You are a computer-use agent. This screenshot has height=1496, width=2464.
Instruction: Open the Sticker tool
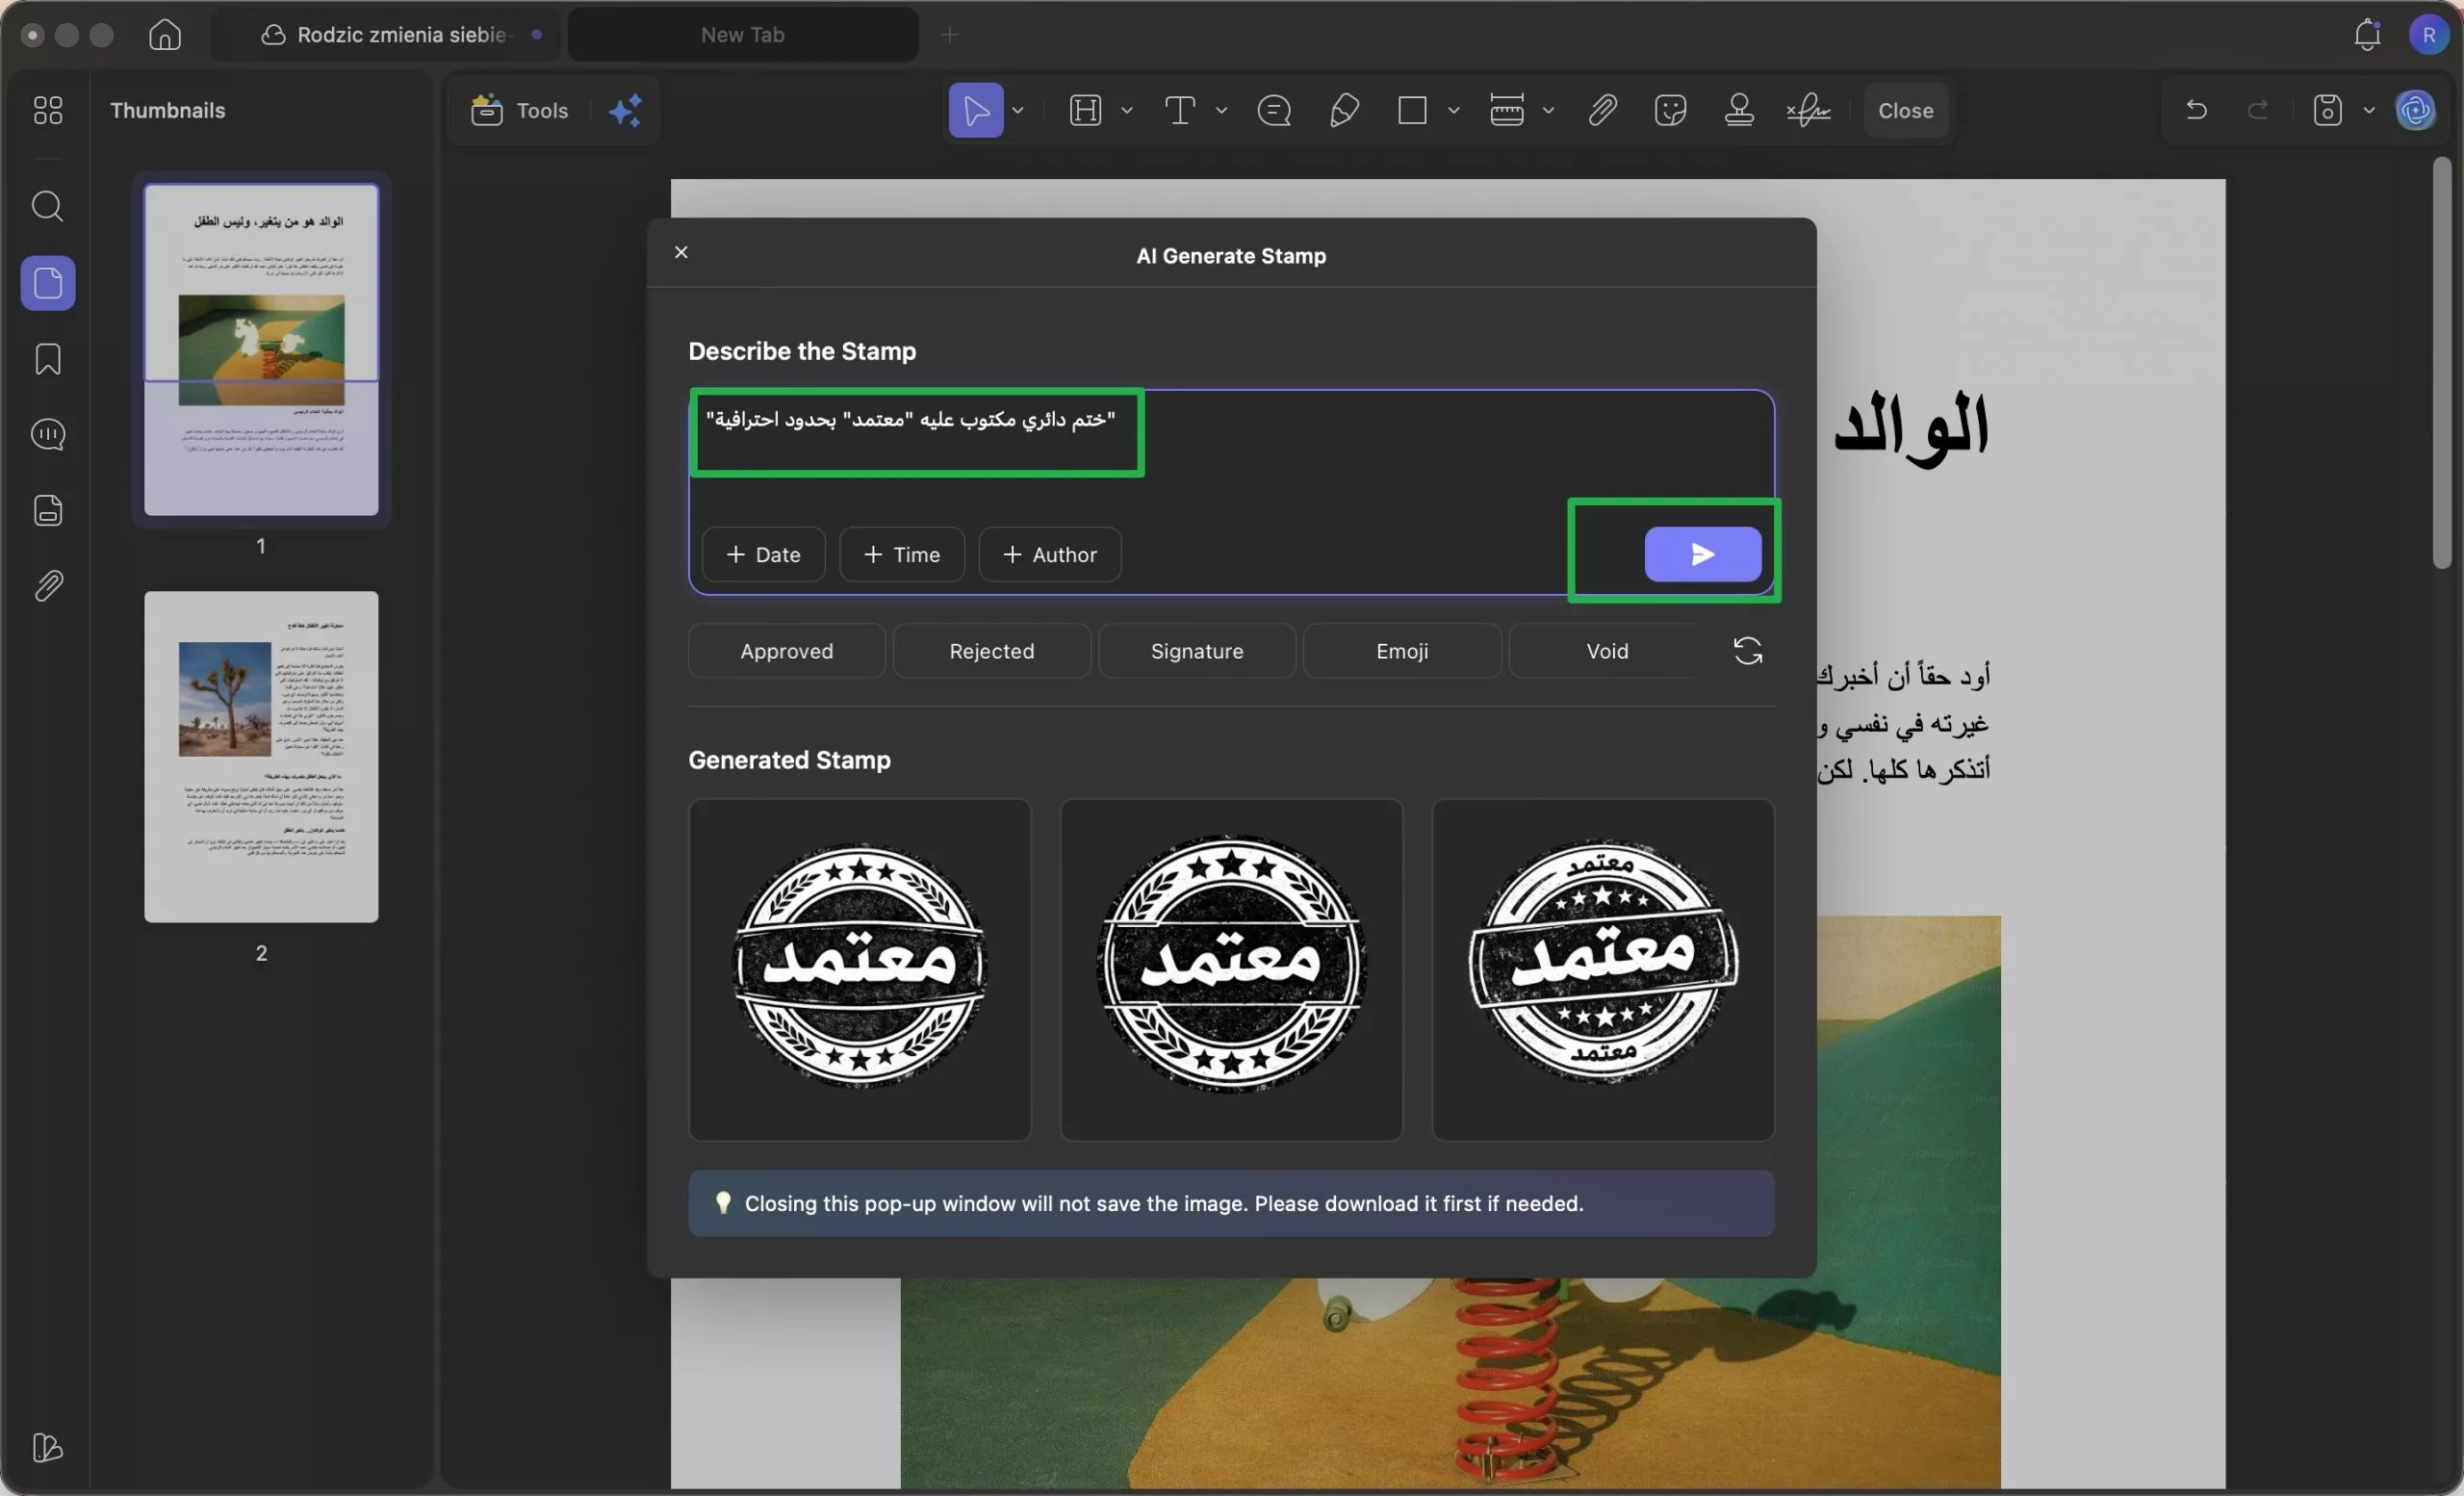point(1670,110)
